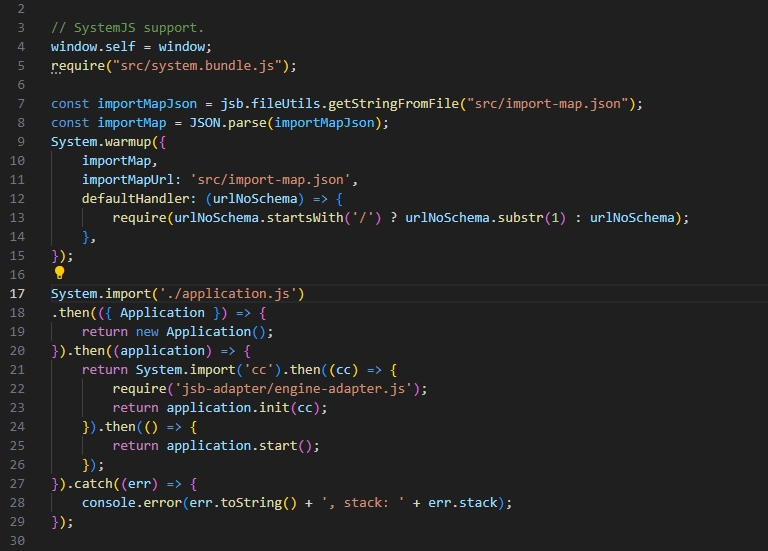Click the string "src/import-map.json" on line 7
This screenshot has width=768, height=551.
[x=548, y=104]
